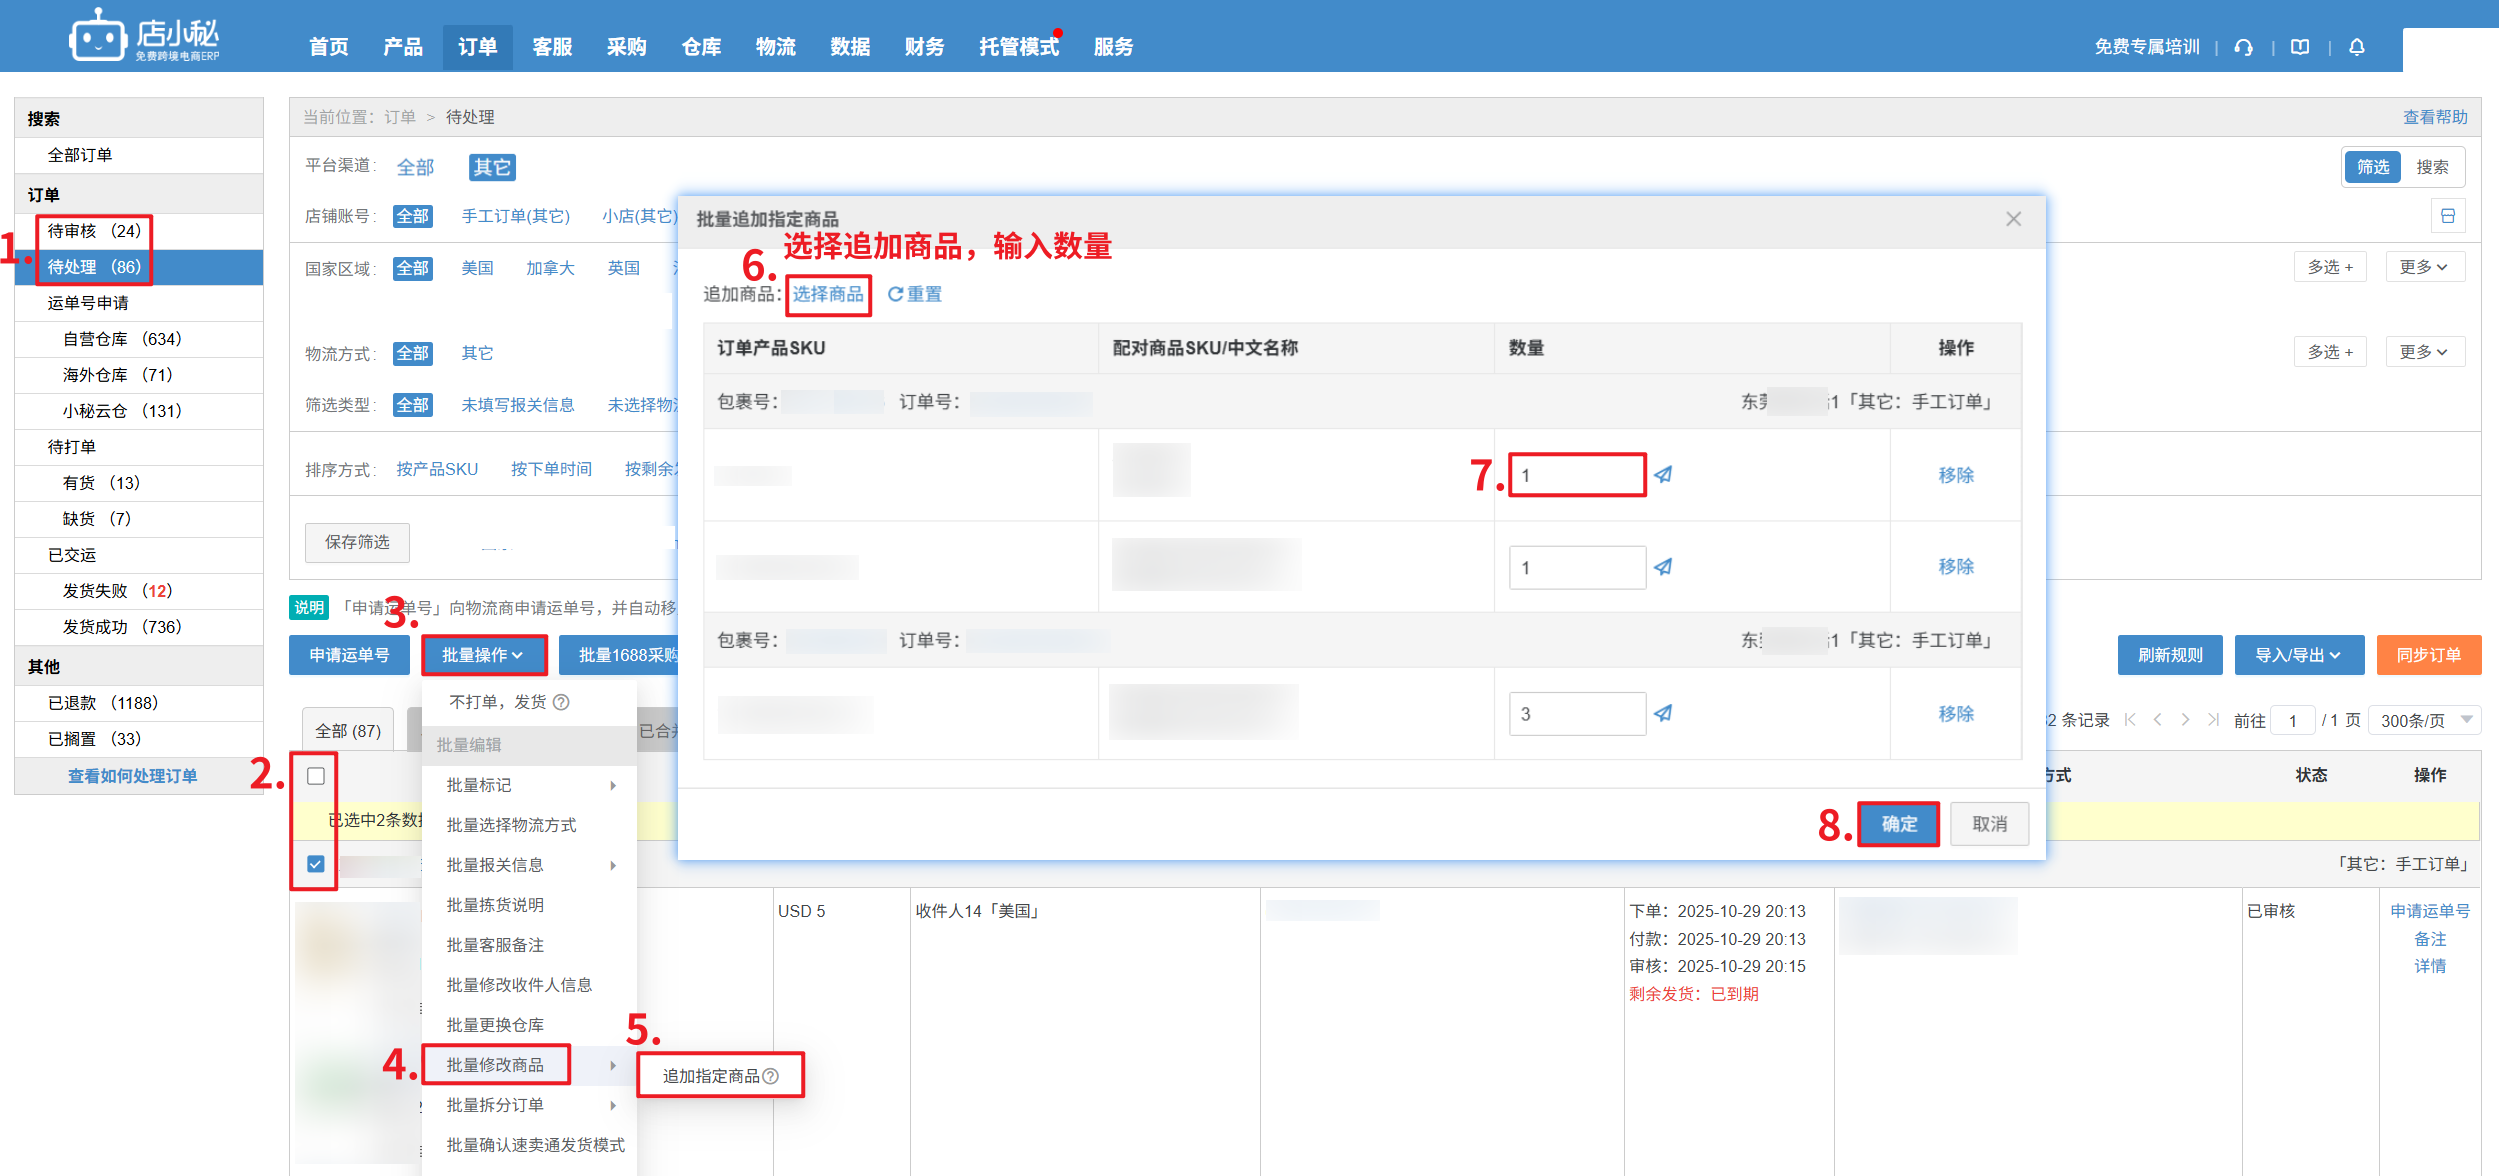
Task: Click the notification bell icon
Action: click(x=2357, y=47)
